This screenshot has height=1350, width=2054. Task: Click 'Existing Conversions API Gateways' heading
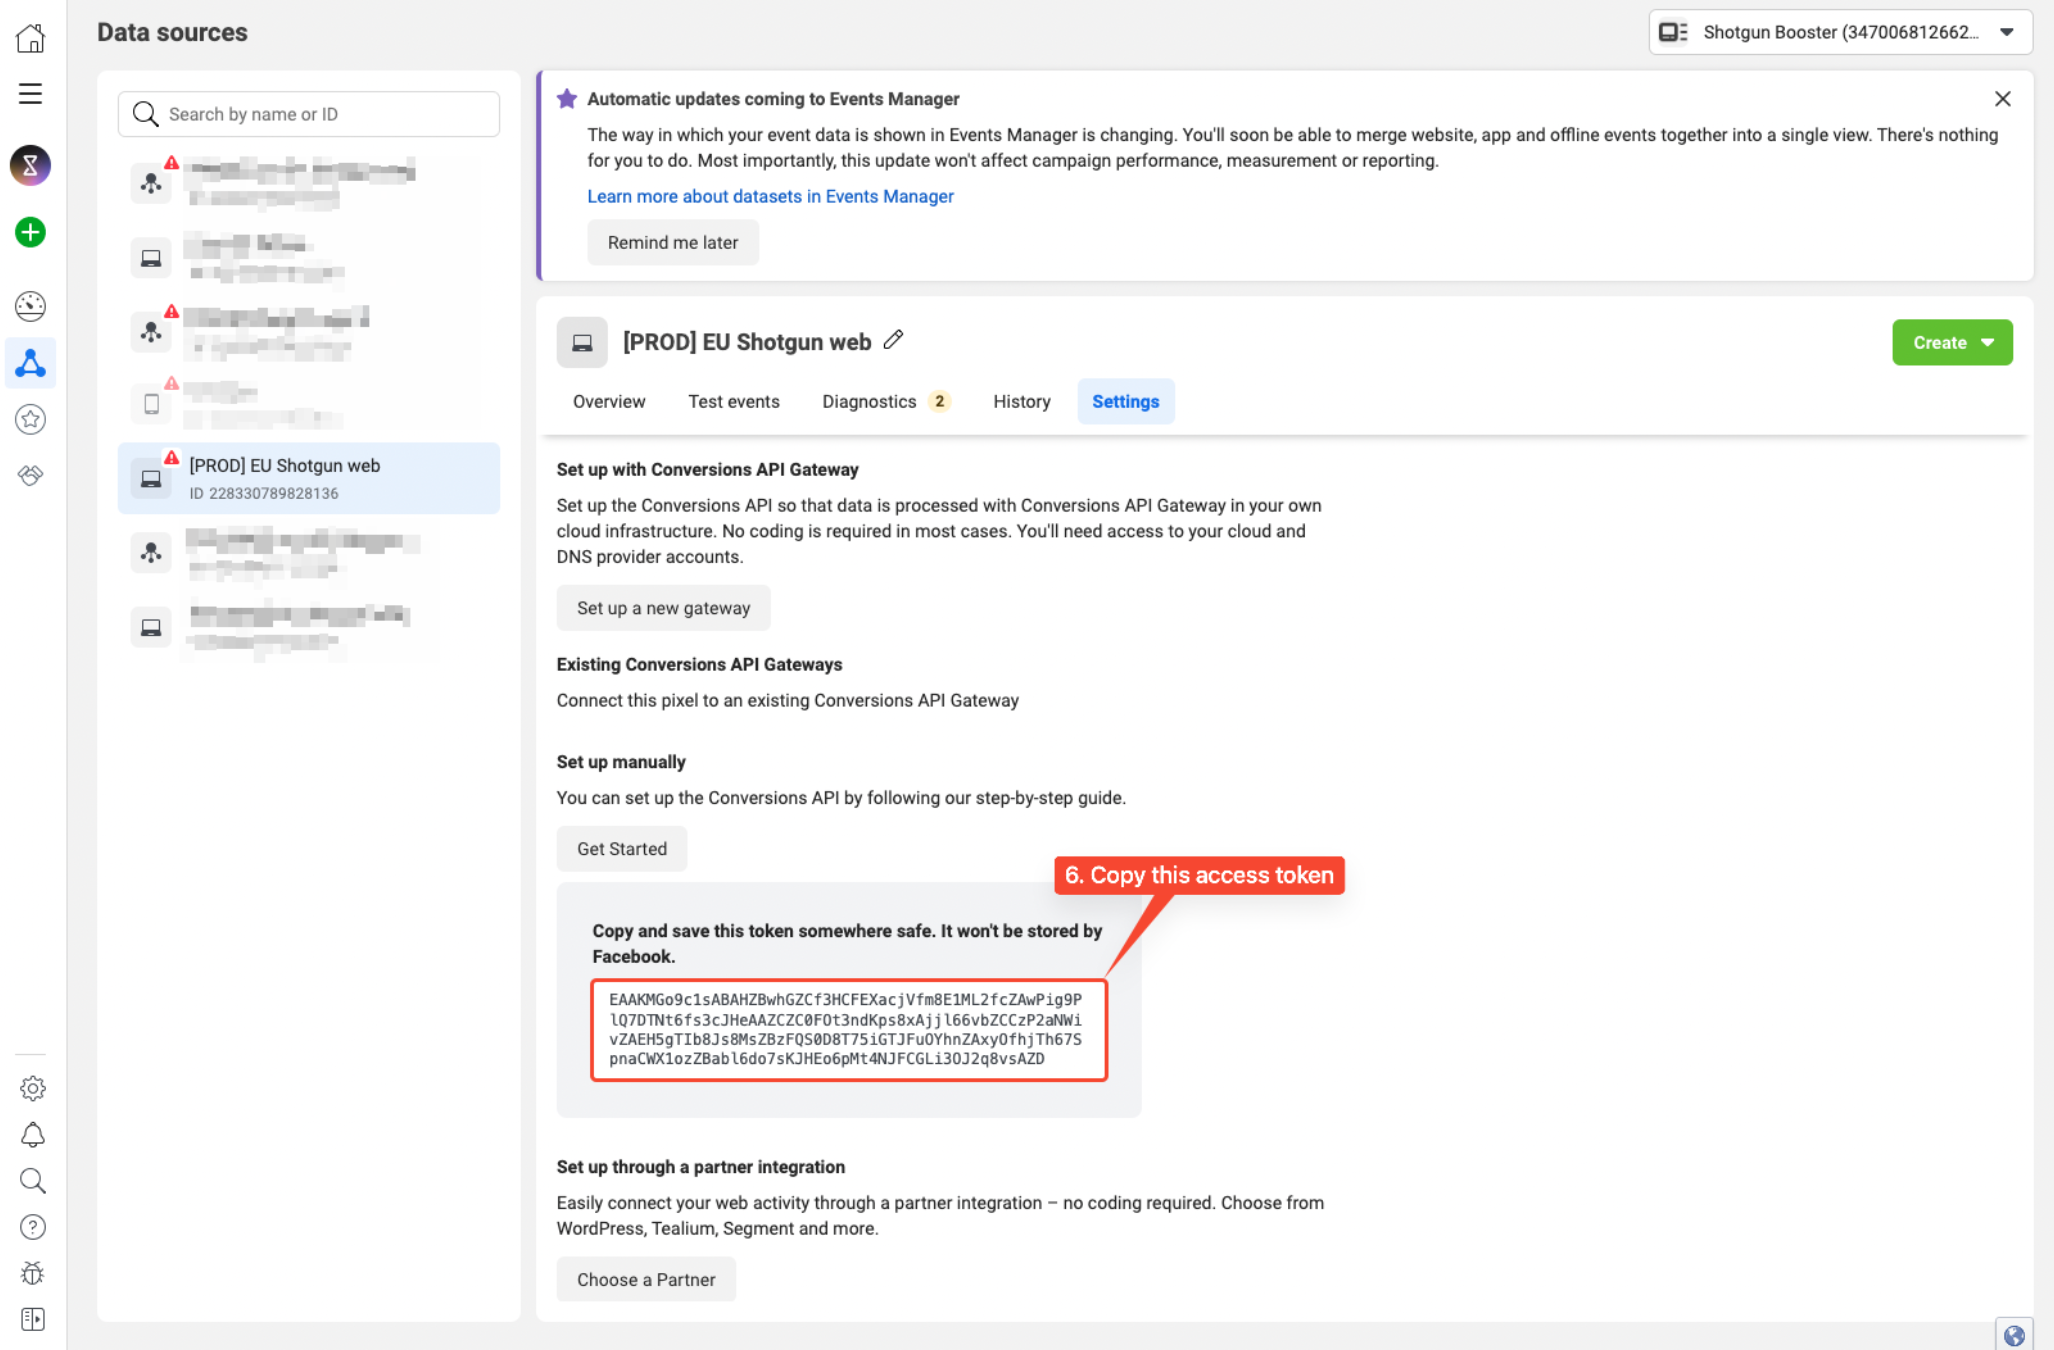(x=699, y=664)
